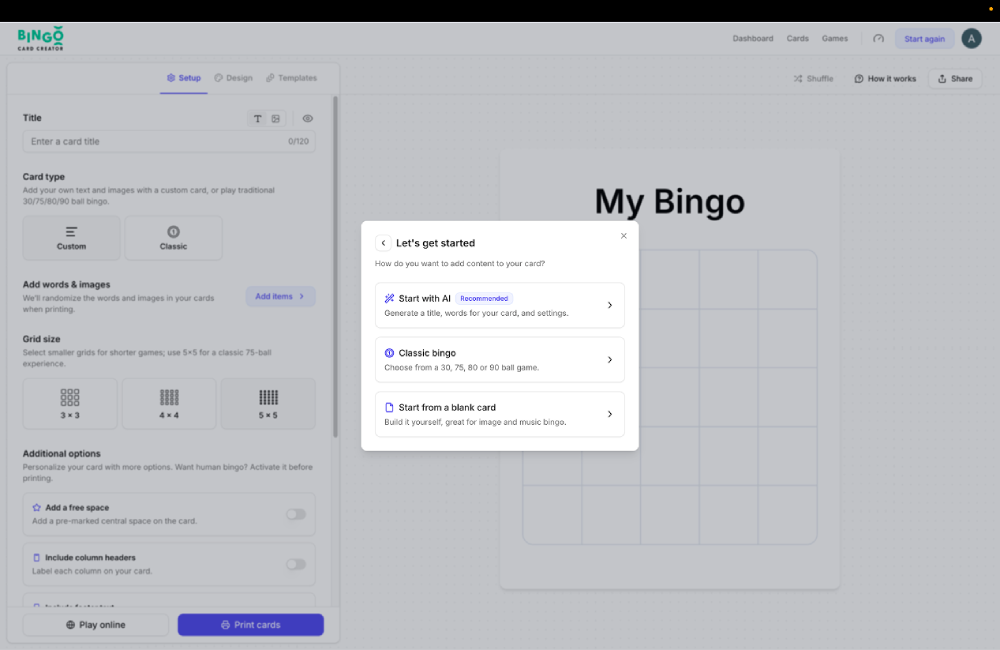This screenshot has height=650, width=1000.
Task: Click the text title mode icon
Action: point(257,119)
